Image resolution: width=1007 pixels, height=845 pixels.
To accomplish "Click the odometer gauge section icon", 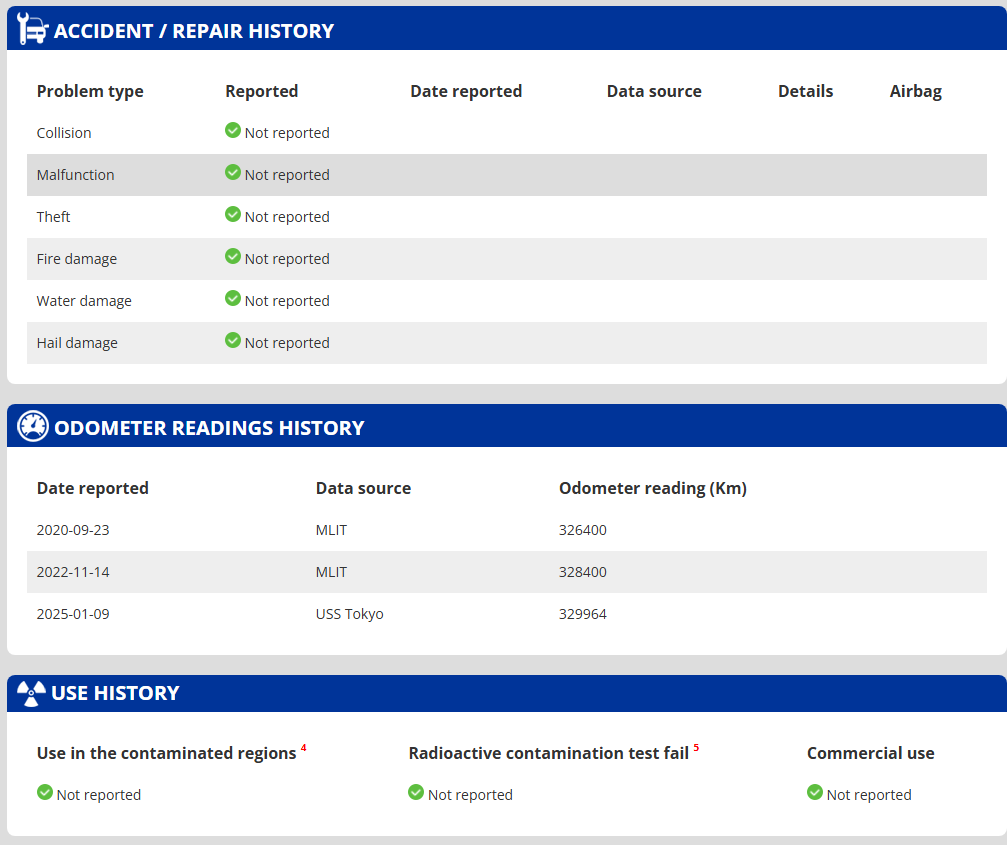I will click(33, 427).
